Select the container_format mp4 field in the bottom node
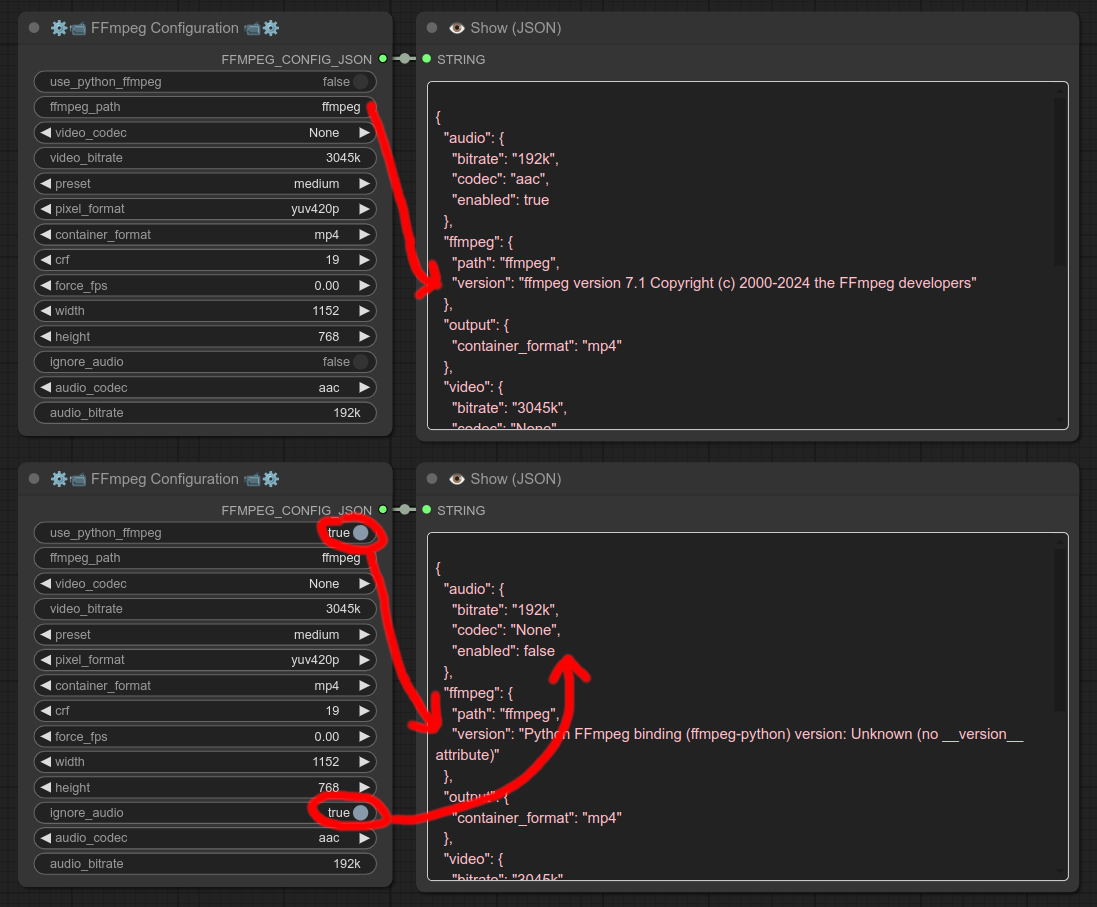The width and height of the screenshot is (1097, 907). [x=205, y=686]
